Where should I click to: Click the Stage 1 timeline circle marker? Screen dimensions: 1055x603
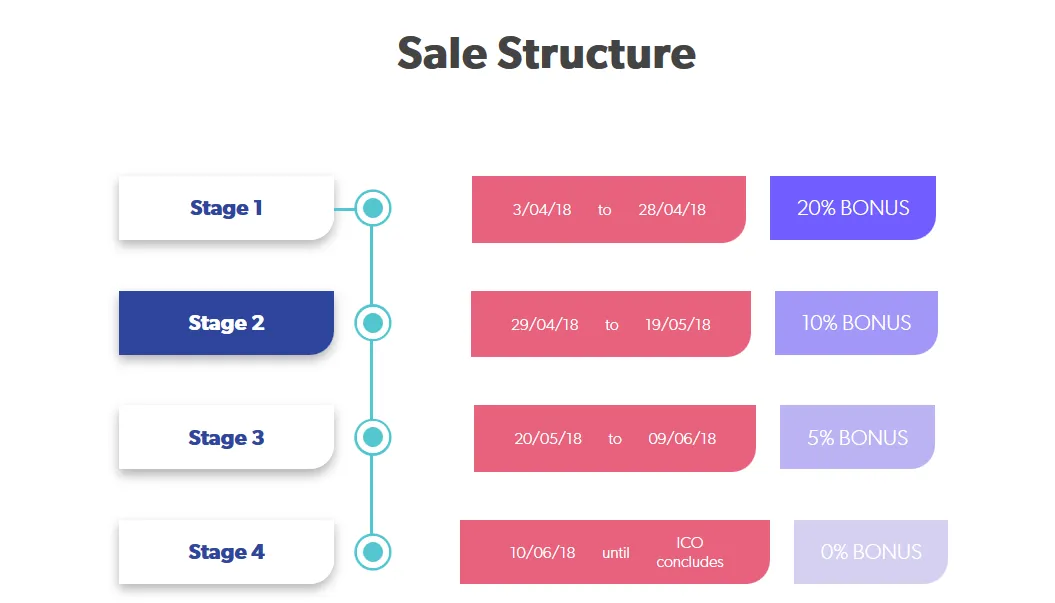(x=373, y=209)
